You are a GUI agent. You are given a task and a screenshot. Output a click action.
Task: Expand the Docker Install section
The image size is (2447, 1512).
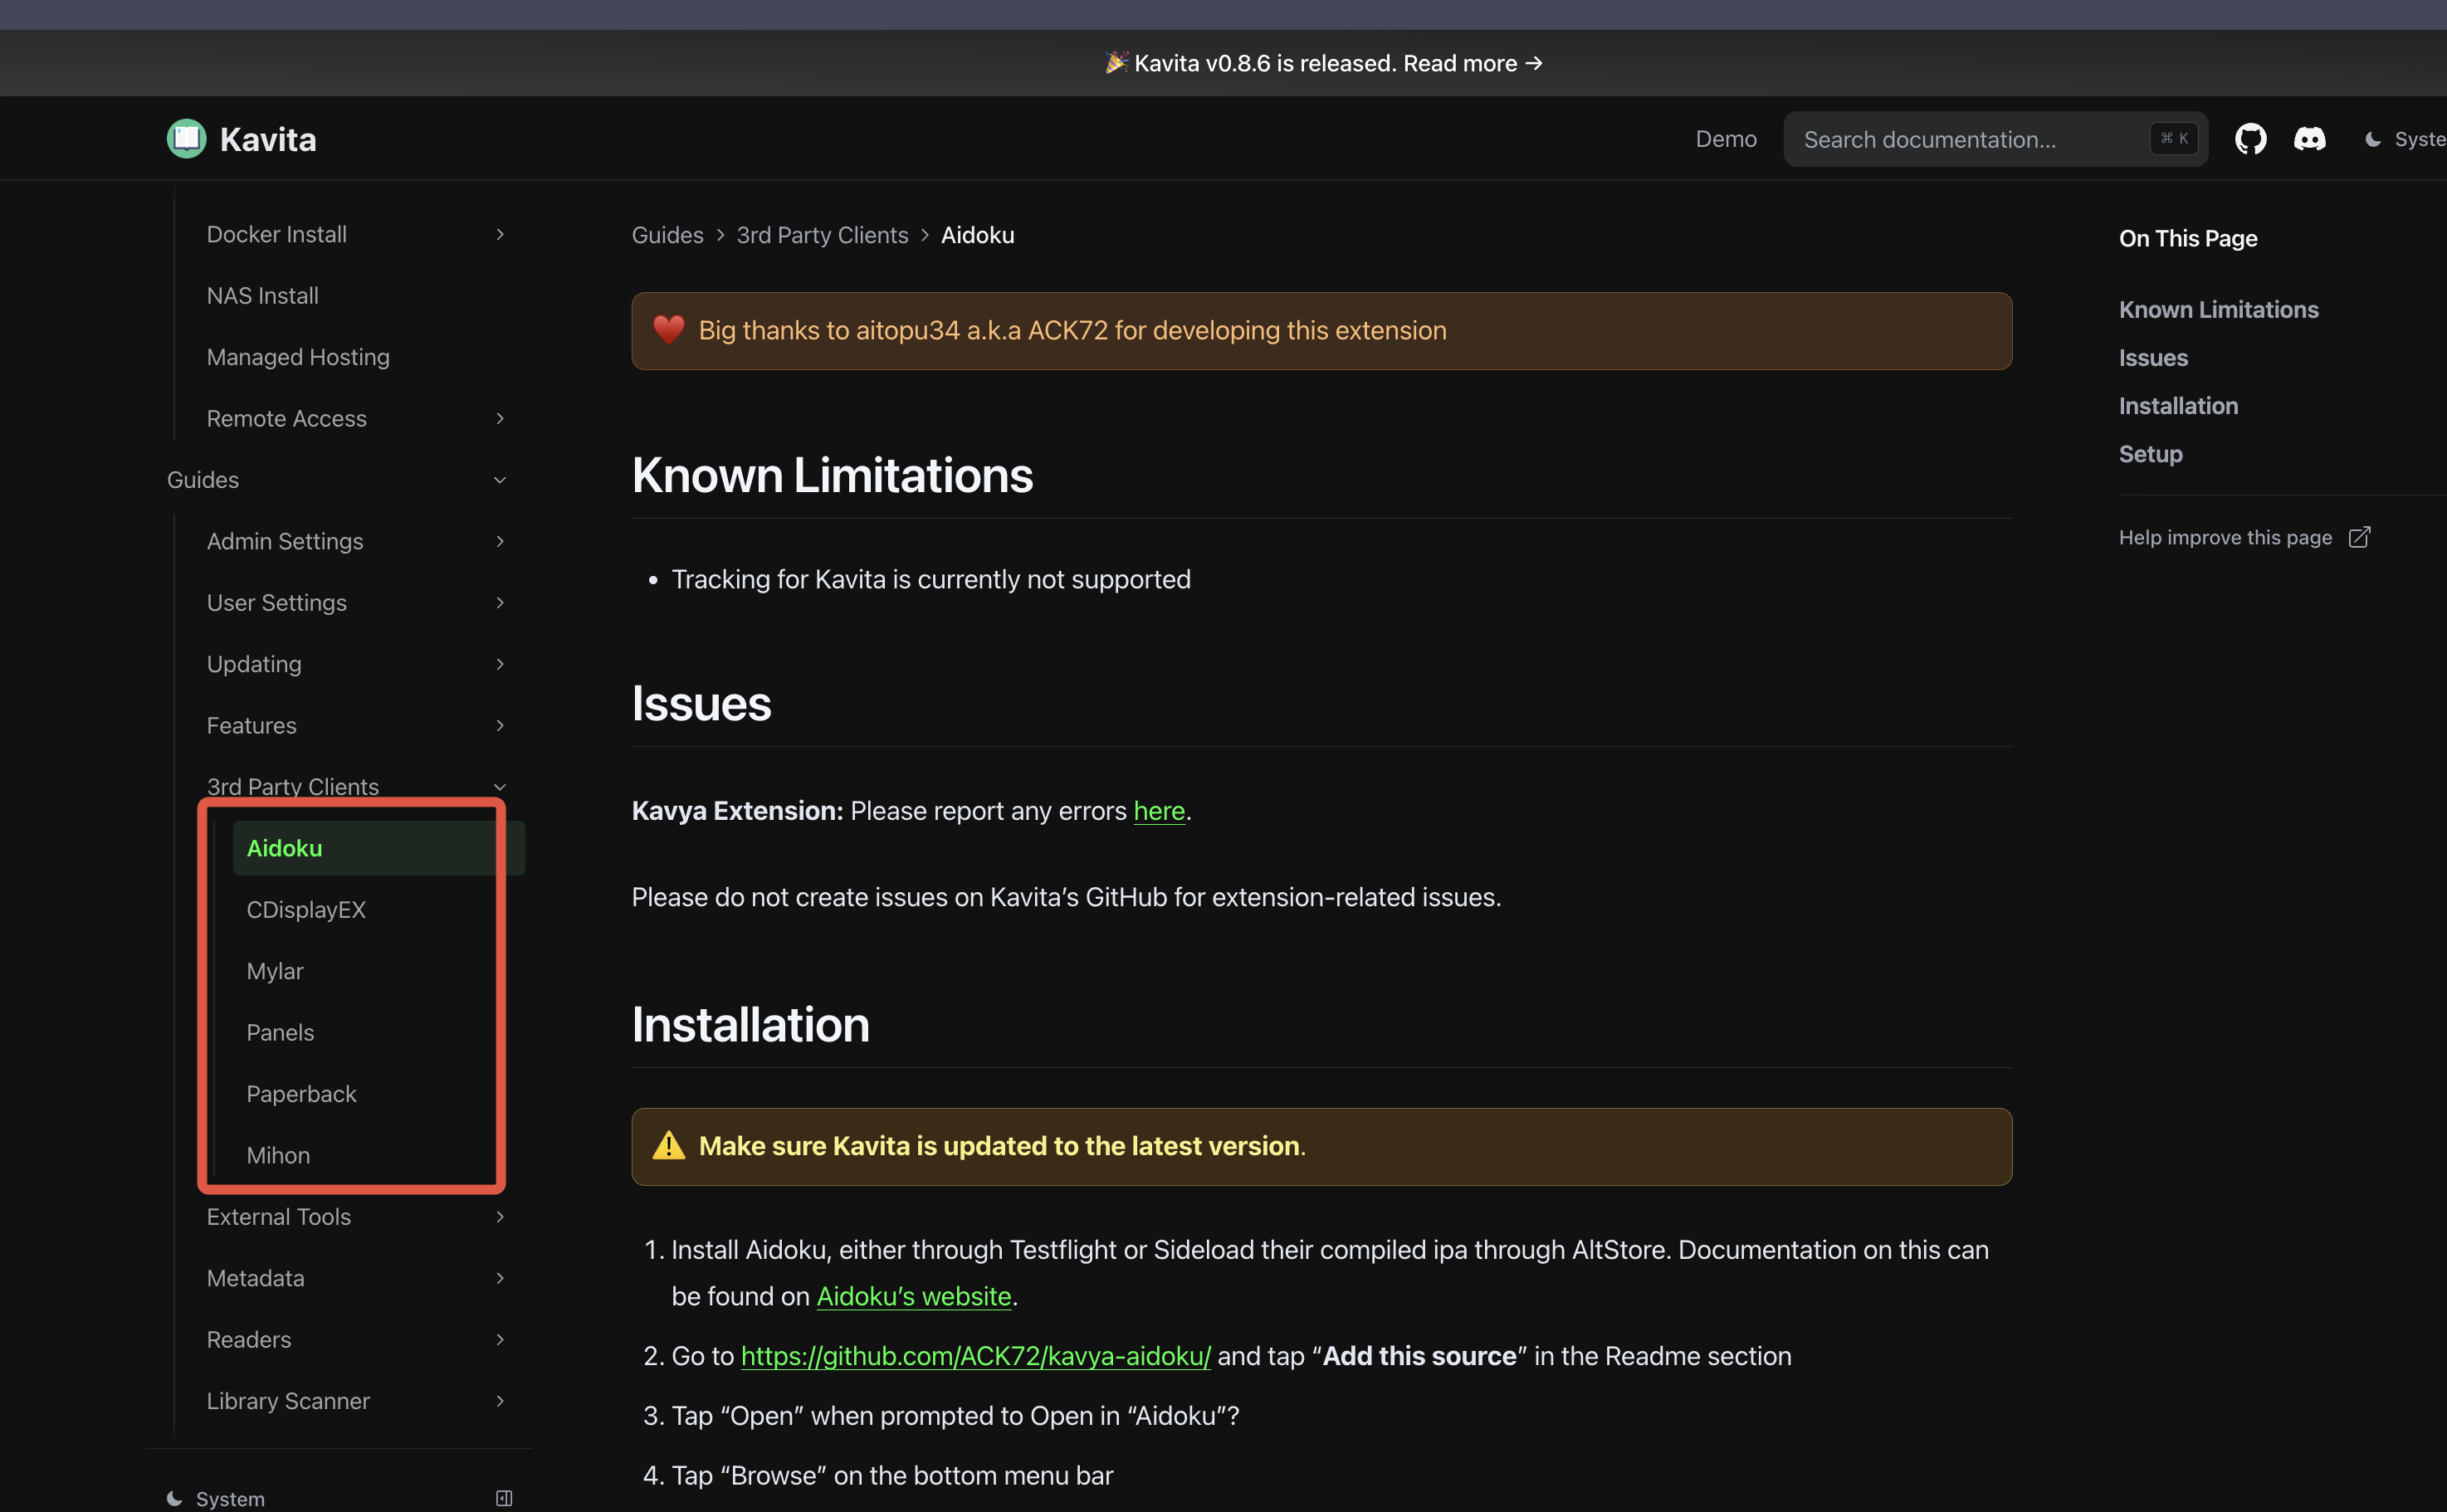coord(500,234)
